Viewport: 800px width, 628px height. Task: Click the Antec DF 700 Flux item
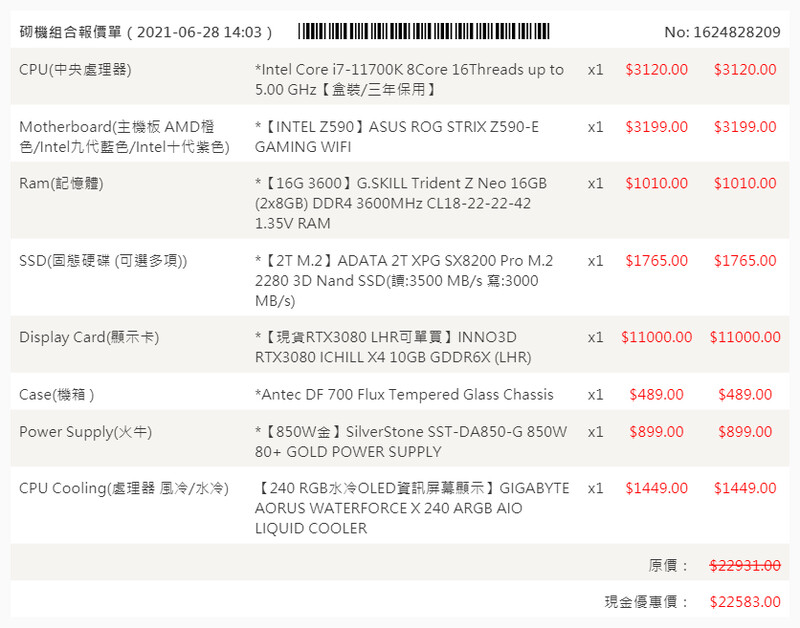pos(404,395)
